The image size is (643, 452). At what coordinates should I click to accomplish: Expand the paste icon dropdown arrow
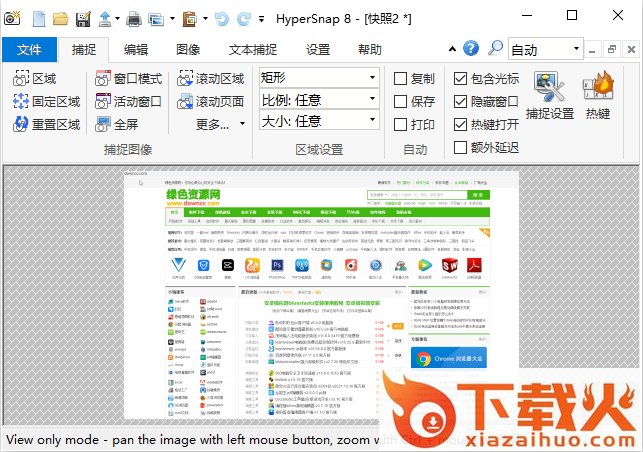pos(205,19)
